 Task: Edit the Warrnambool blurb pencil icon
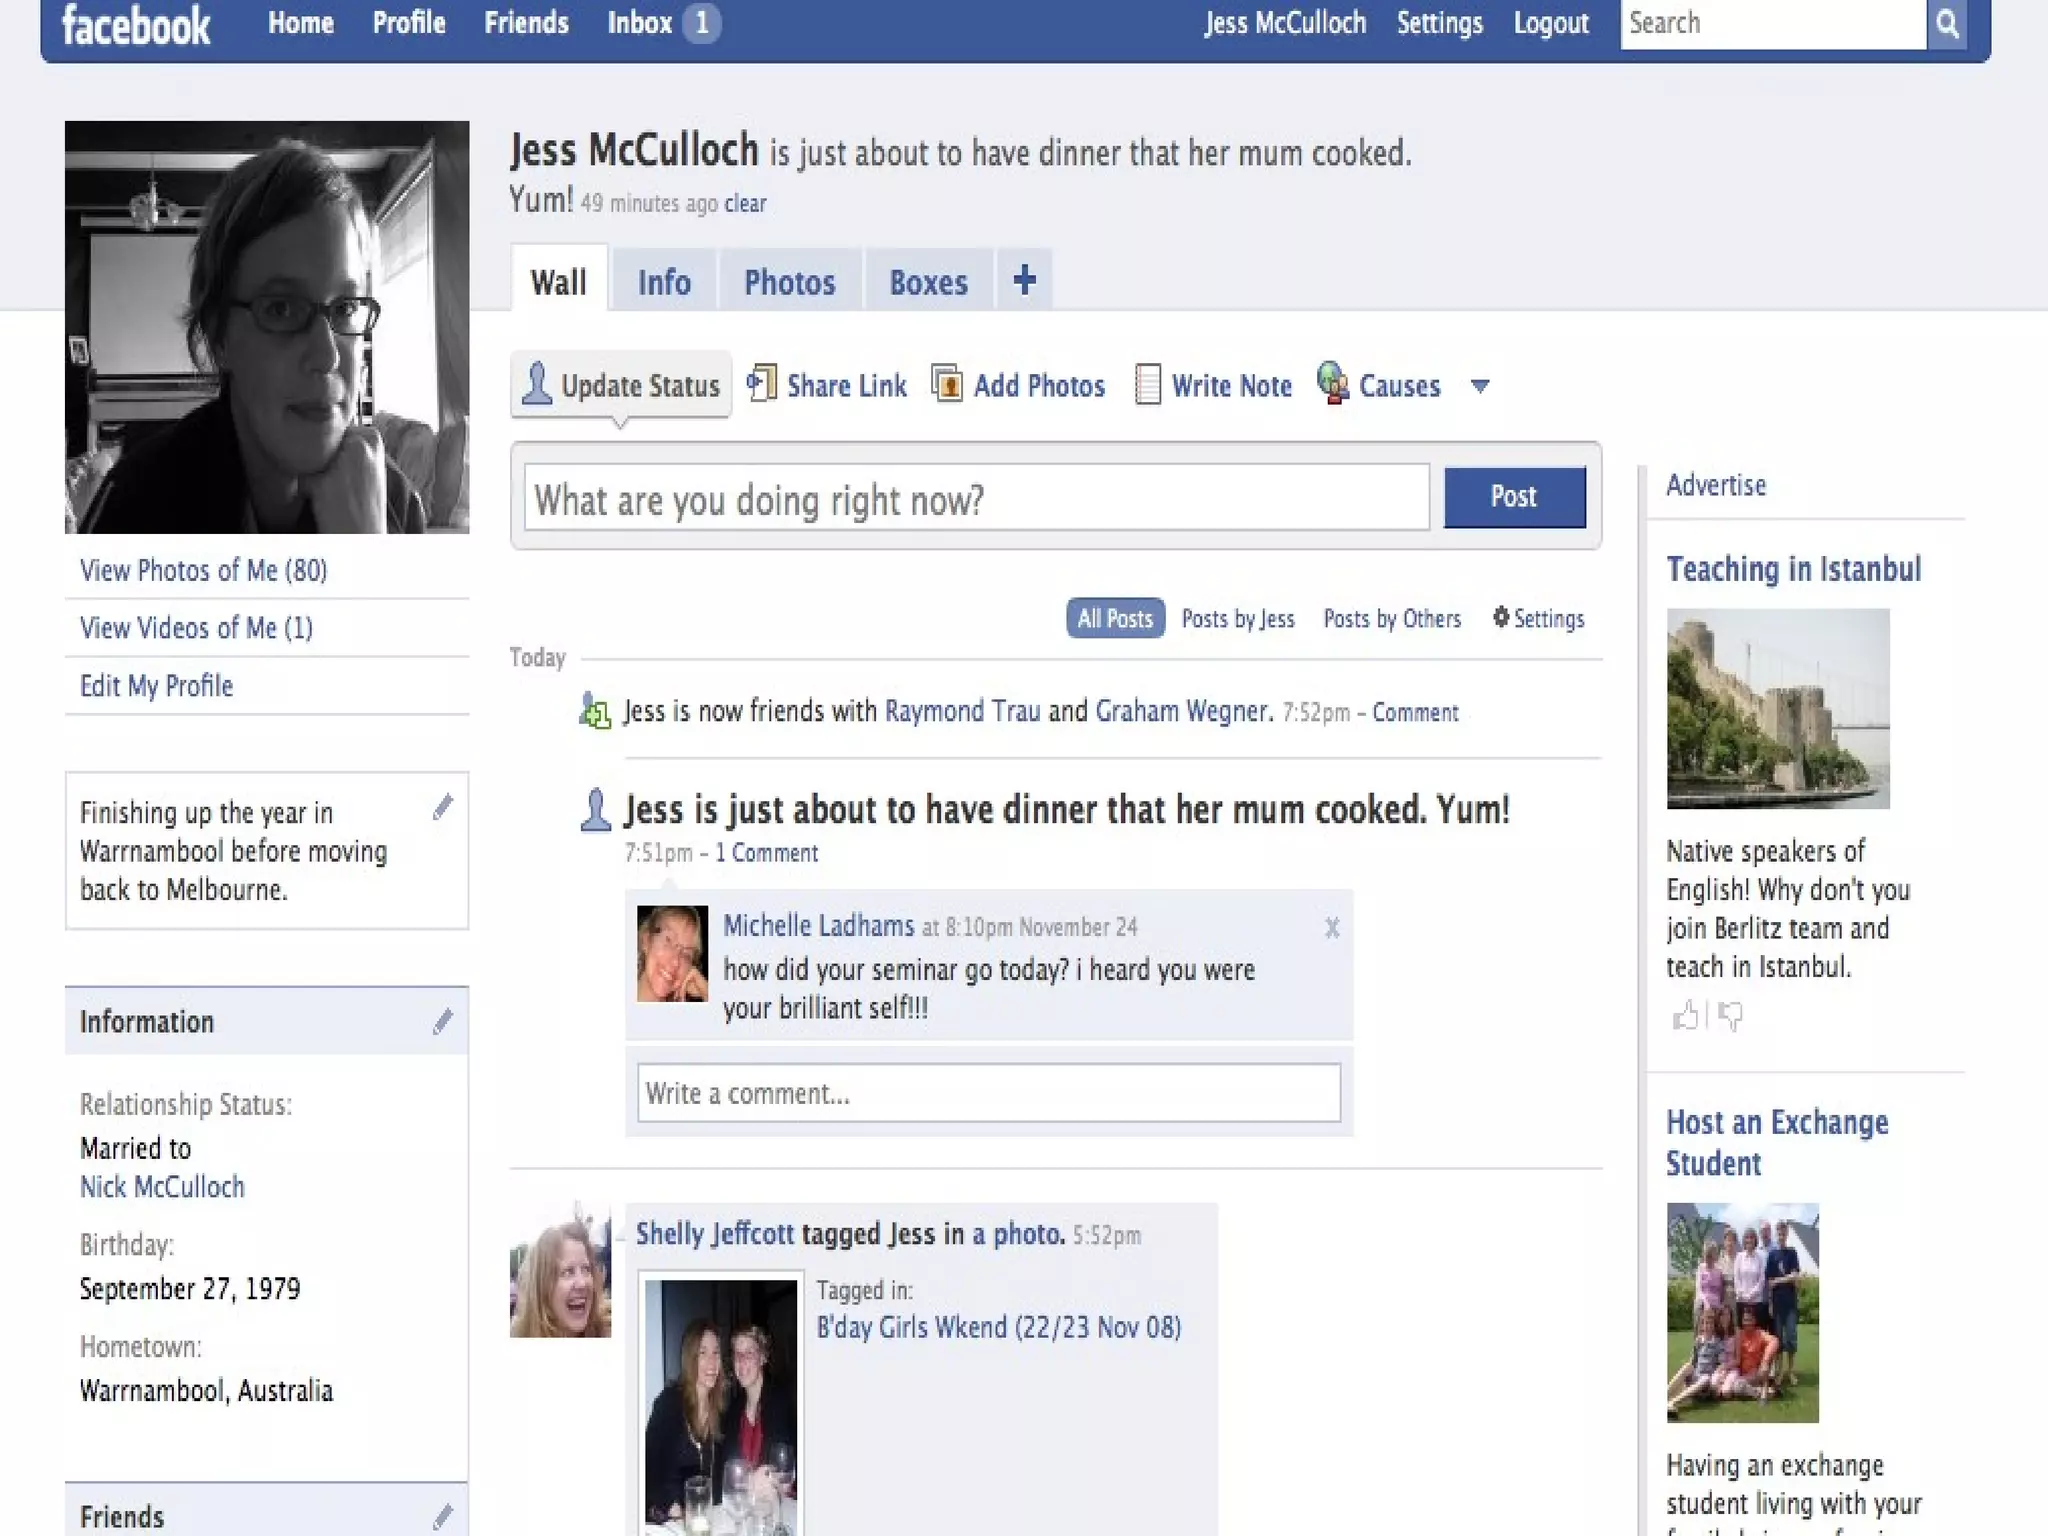442,807
